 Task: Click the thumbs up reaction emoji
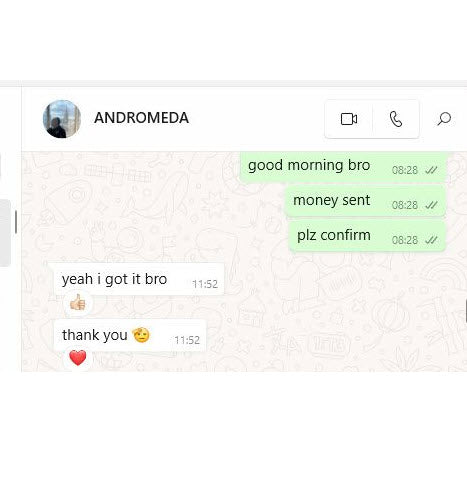(x=77, y=302)
